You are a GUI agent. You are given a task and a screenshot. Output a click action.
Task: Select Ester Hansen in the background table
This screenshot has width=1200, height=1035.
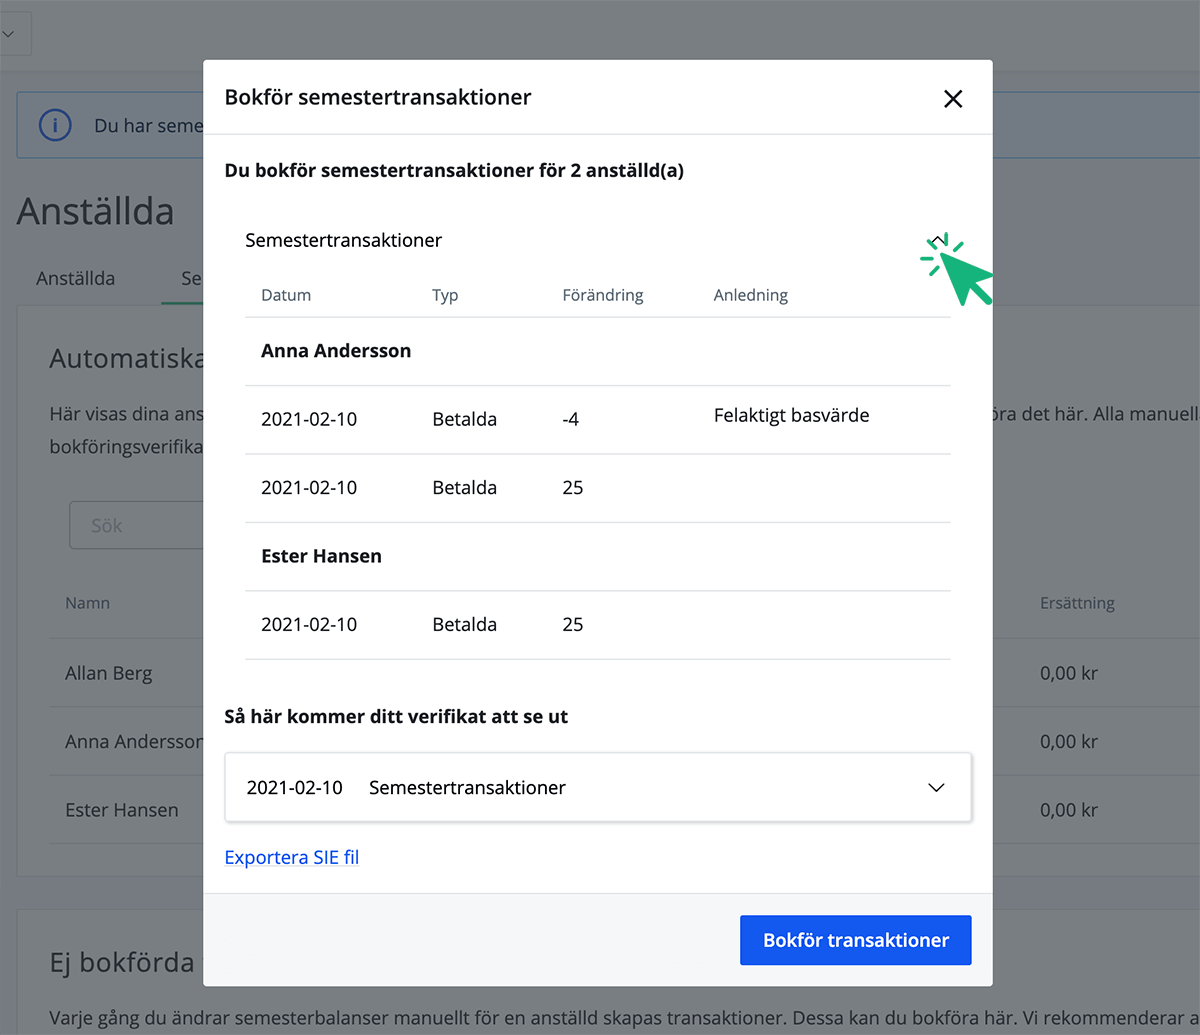tap(122, 810)
